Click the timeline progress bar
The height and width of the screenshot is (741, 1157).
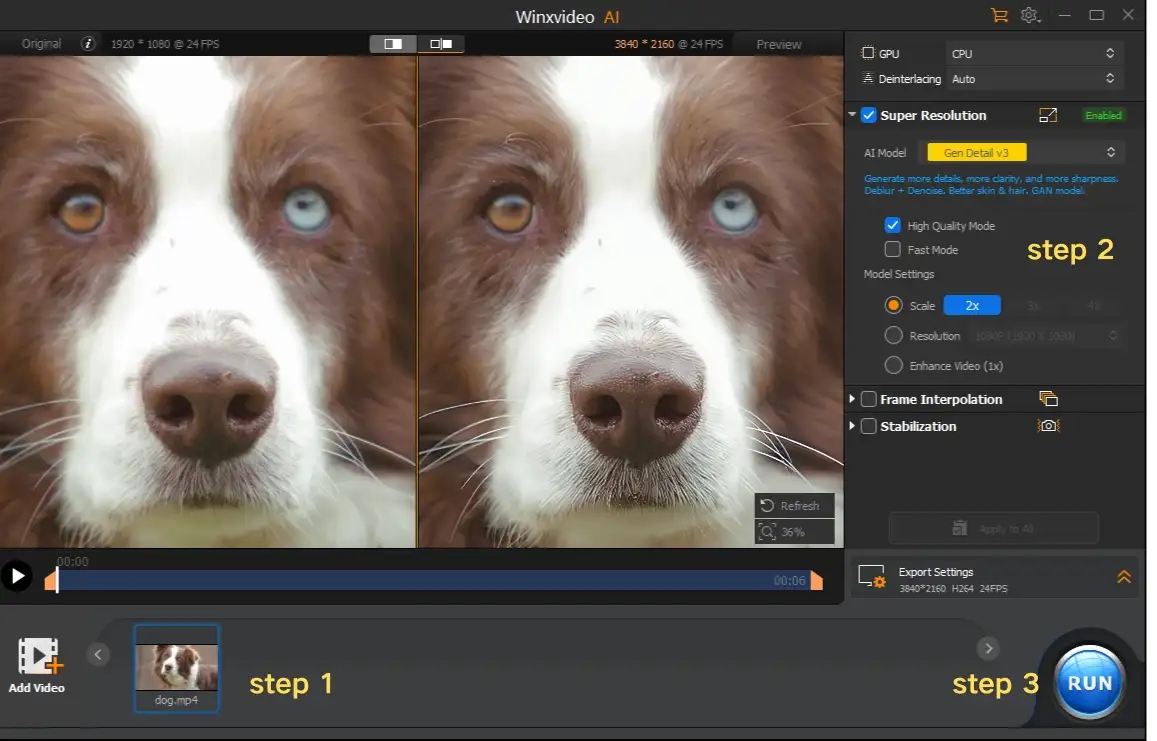[x=435, y=580]
